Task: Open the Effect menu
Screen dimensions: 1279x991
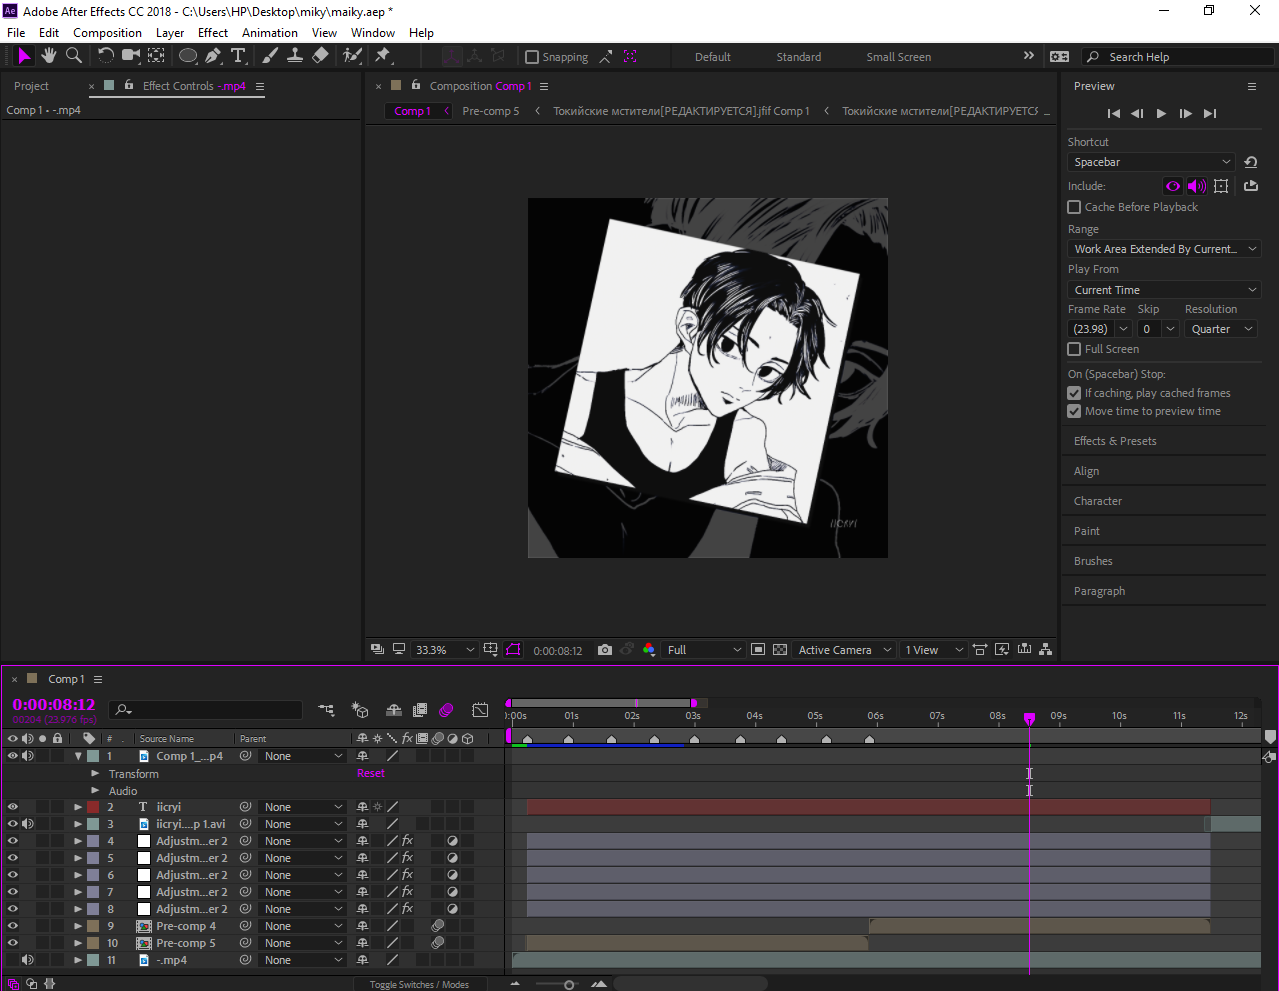Action: pos(213,33)
